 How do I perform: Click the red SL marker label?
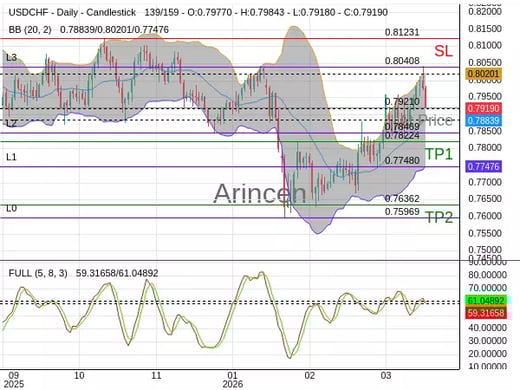pyautogui.click(x=443, y=51)
